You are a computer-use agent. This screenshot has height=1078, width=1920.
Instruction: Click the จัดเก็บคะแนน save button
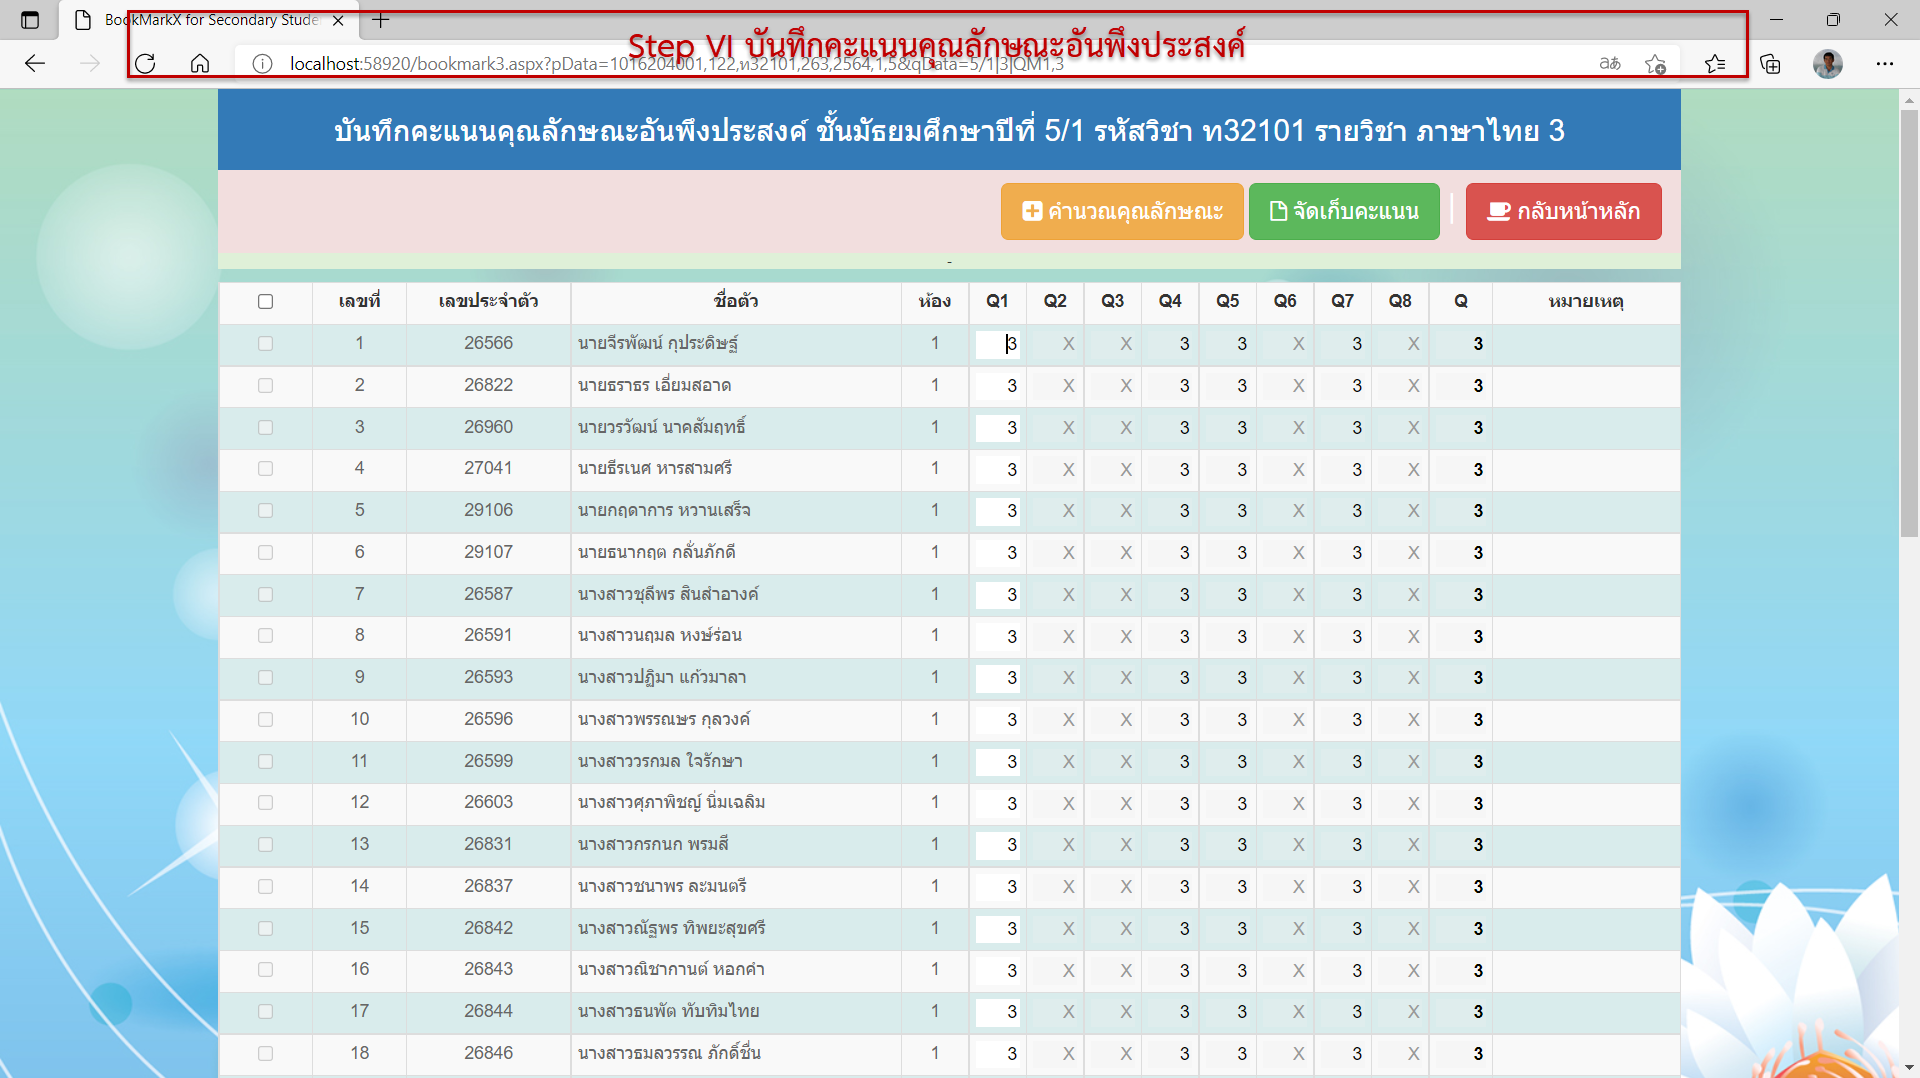(x=1344, y=211)
